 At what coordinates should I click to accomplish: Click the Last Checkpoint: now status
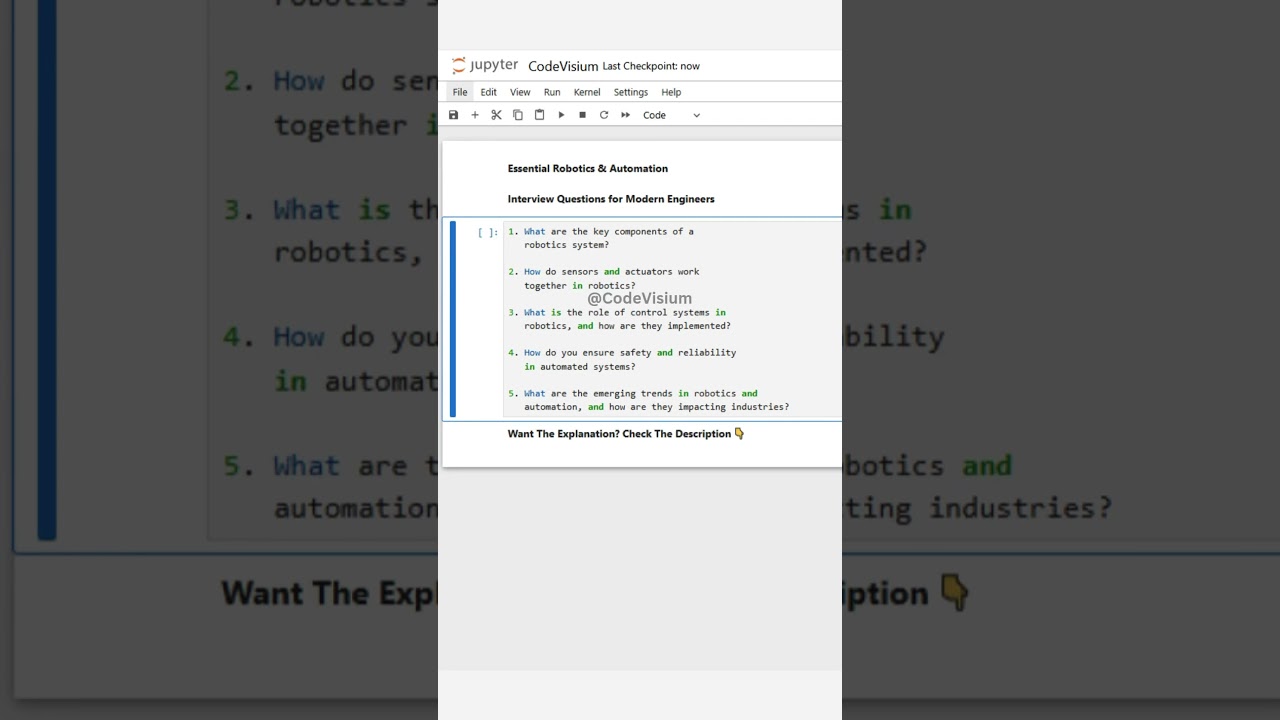click(x=651, y=66)
